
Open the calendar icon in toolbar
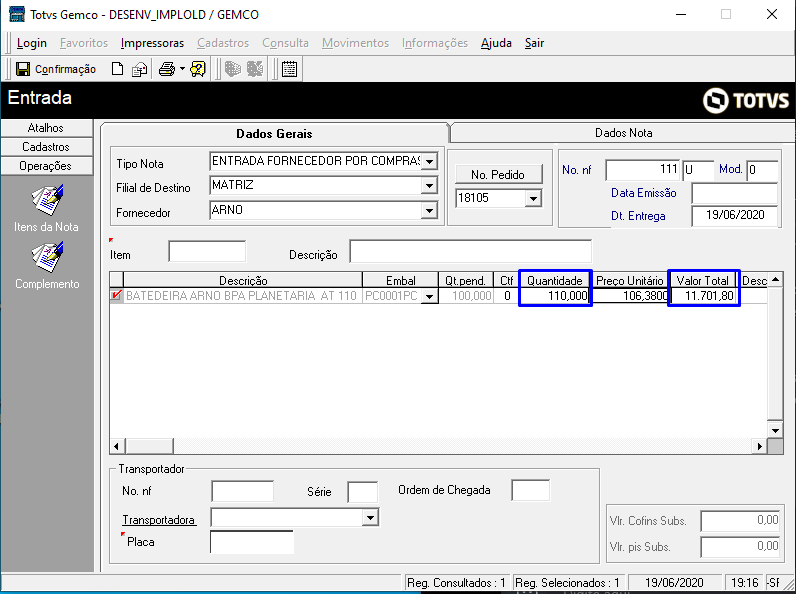coord(289,69)
